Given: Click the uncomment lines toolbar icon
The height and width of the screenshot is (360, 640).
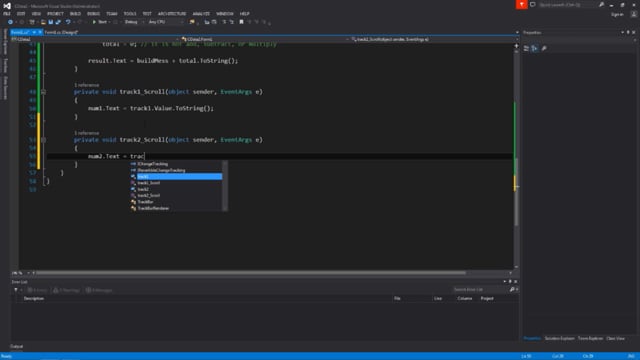Looking at the screenshot, I should 231,22.
